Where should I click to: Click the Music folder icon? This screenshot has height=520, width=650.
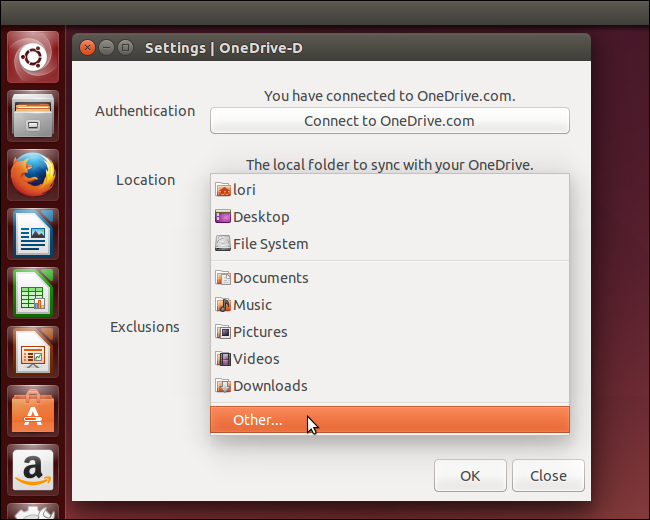[223, 305]
